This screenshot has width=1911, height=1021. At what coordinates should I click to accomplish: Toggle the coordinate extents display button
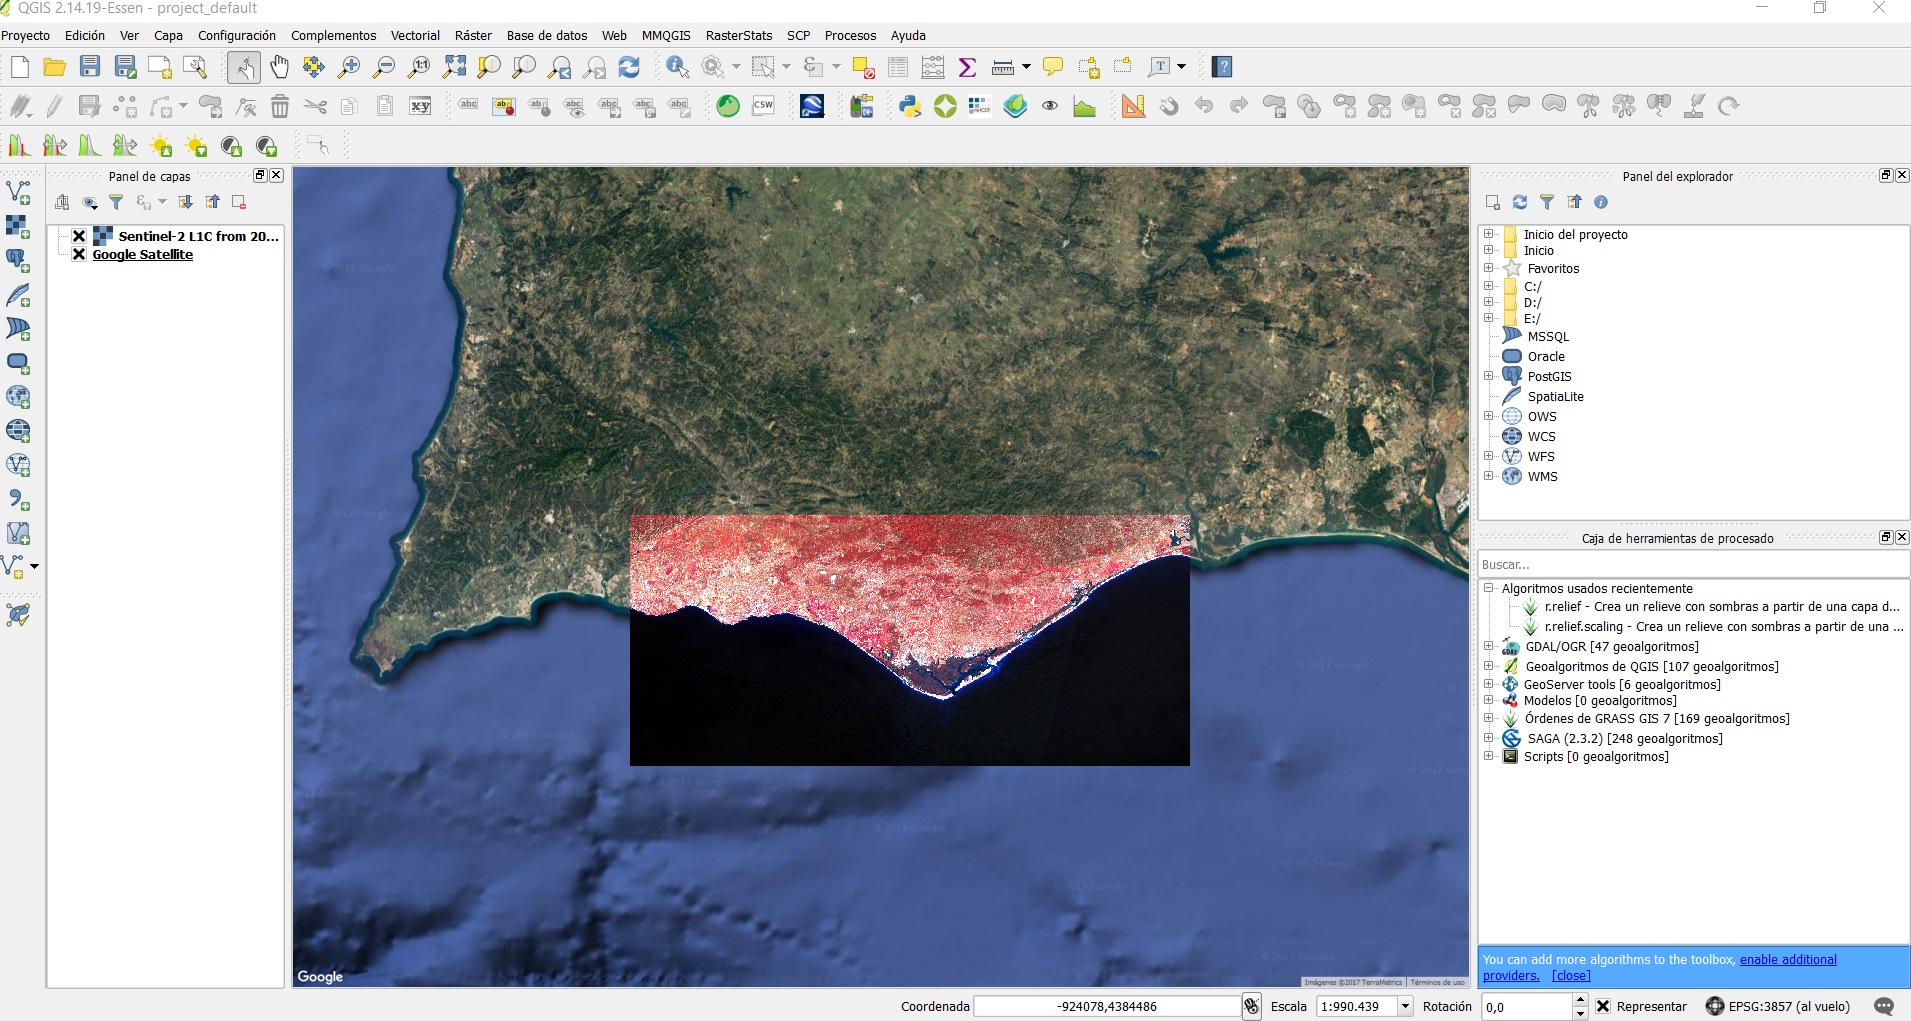(1251, 1006)
